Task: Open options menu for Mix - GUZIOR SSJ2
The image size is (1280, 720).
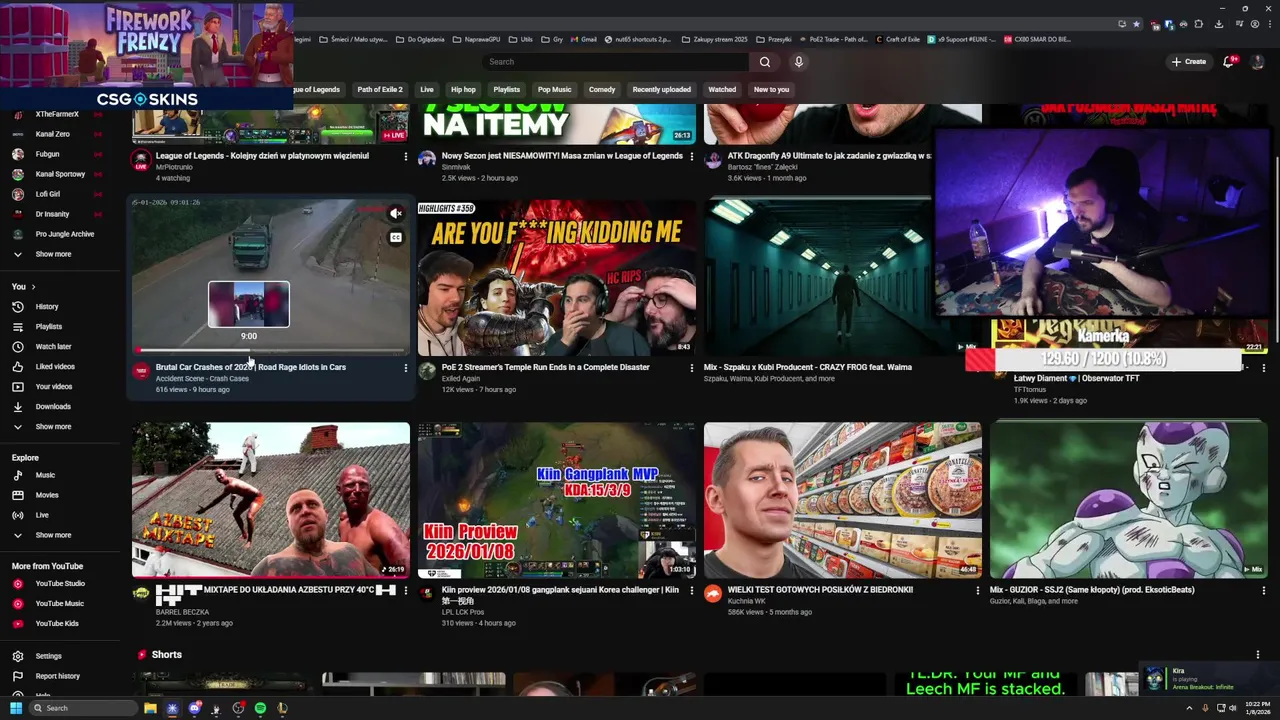Action: point(1263,590)
